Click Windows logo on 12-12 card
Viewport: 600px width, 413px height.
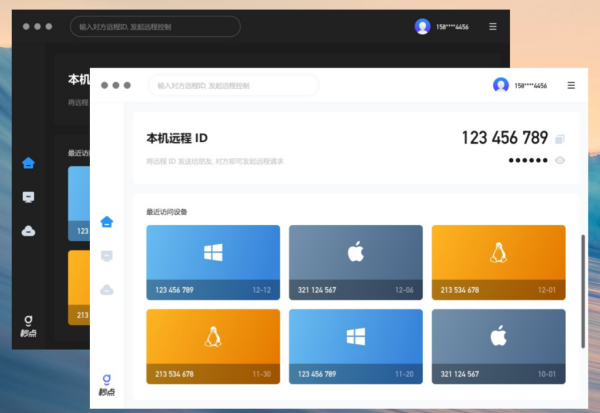213,253
